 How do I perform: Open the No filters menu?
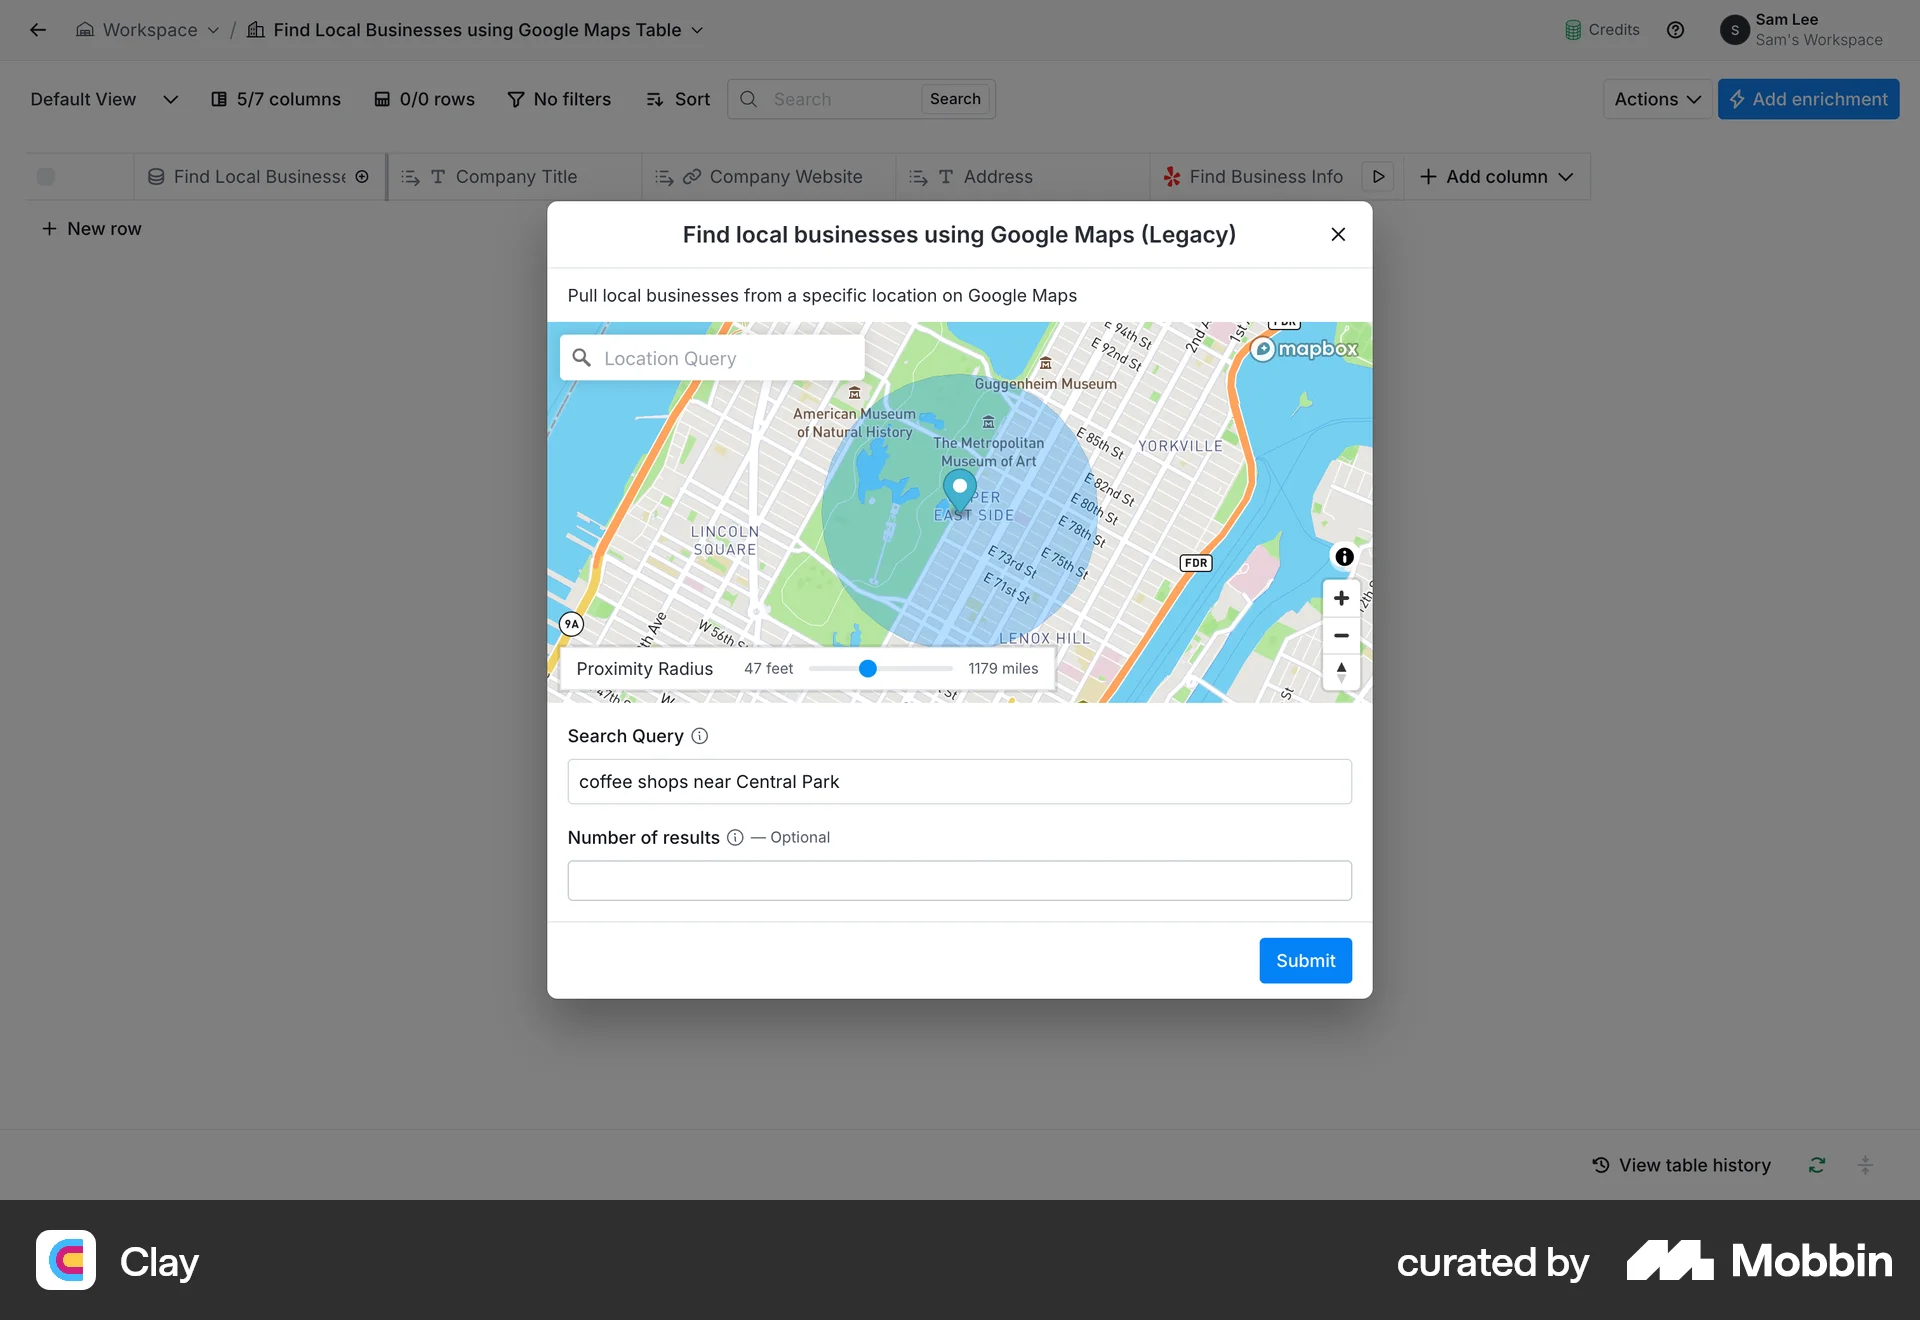(x=559, y=99)
